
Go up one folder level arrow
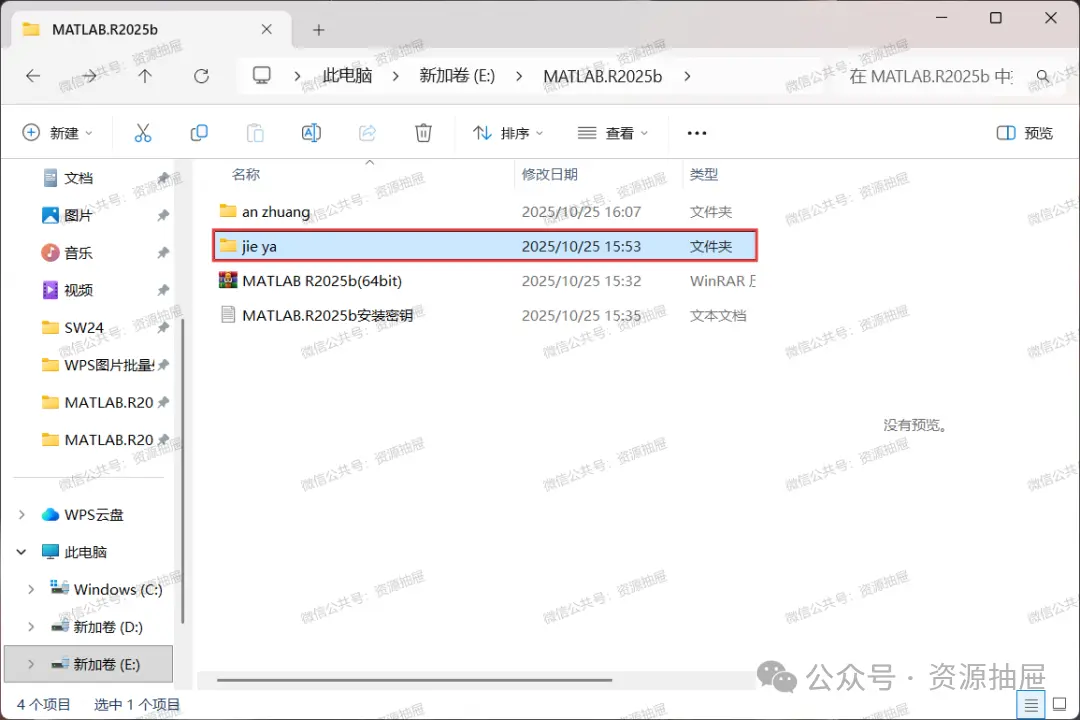coord(145,76)
